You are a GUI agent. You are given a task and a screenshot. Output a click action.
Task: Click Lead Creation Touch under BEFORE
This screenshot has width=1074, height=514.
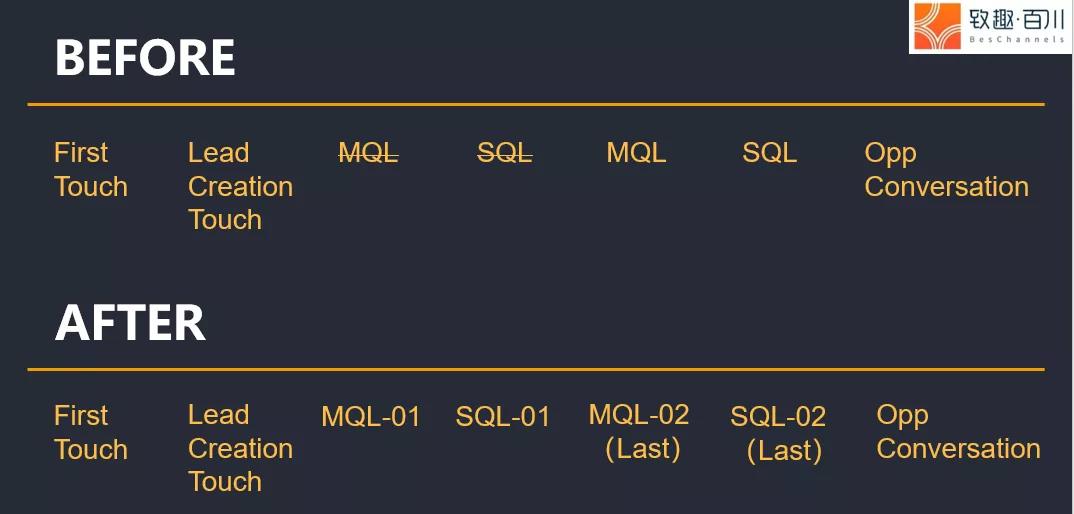[x=240, y=186]
